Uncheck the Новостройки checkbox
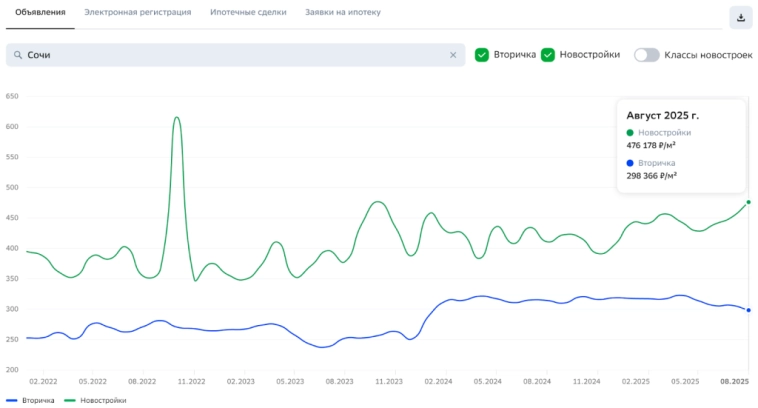Image resolution: width=758 pixels, height=408 pixels. click(x=548, y=55)
